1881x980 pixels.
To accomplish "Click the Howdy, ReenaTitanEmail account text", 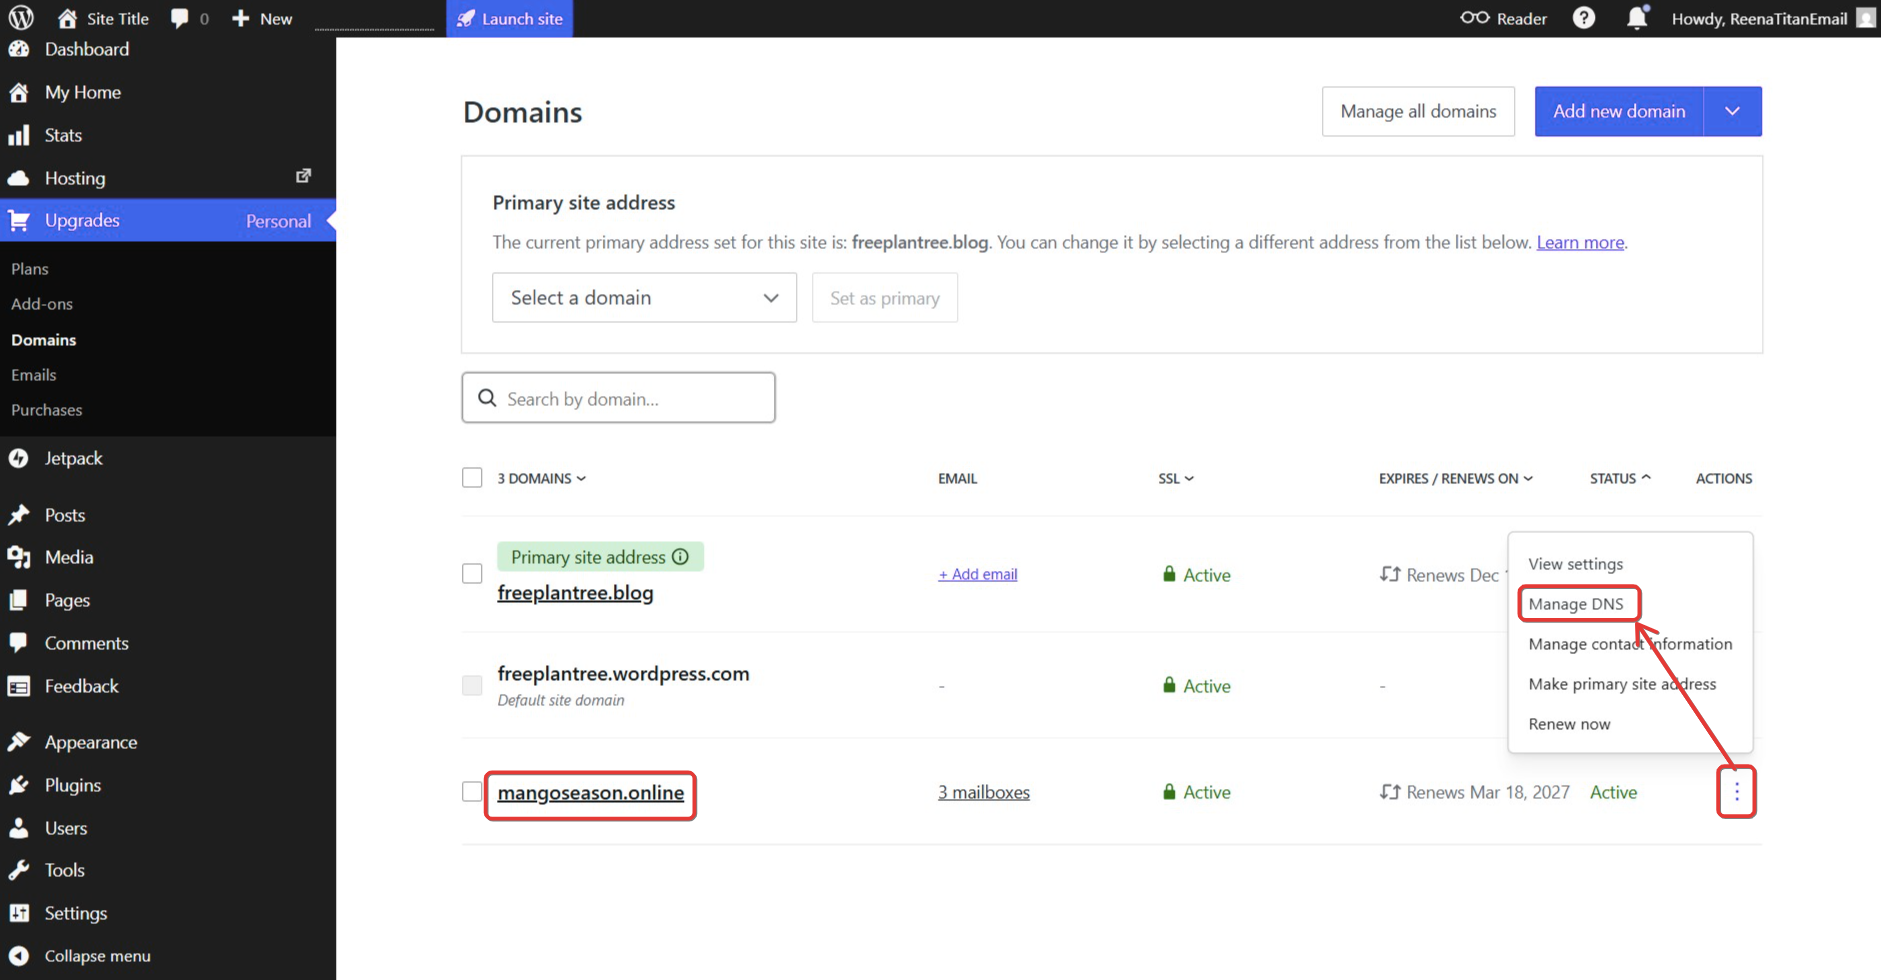I will (x=1759, y=18).
